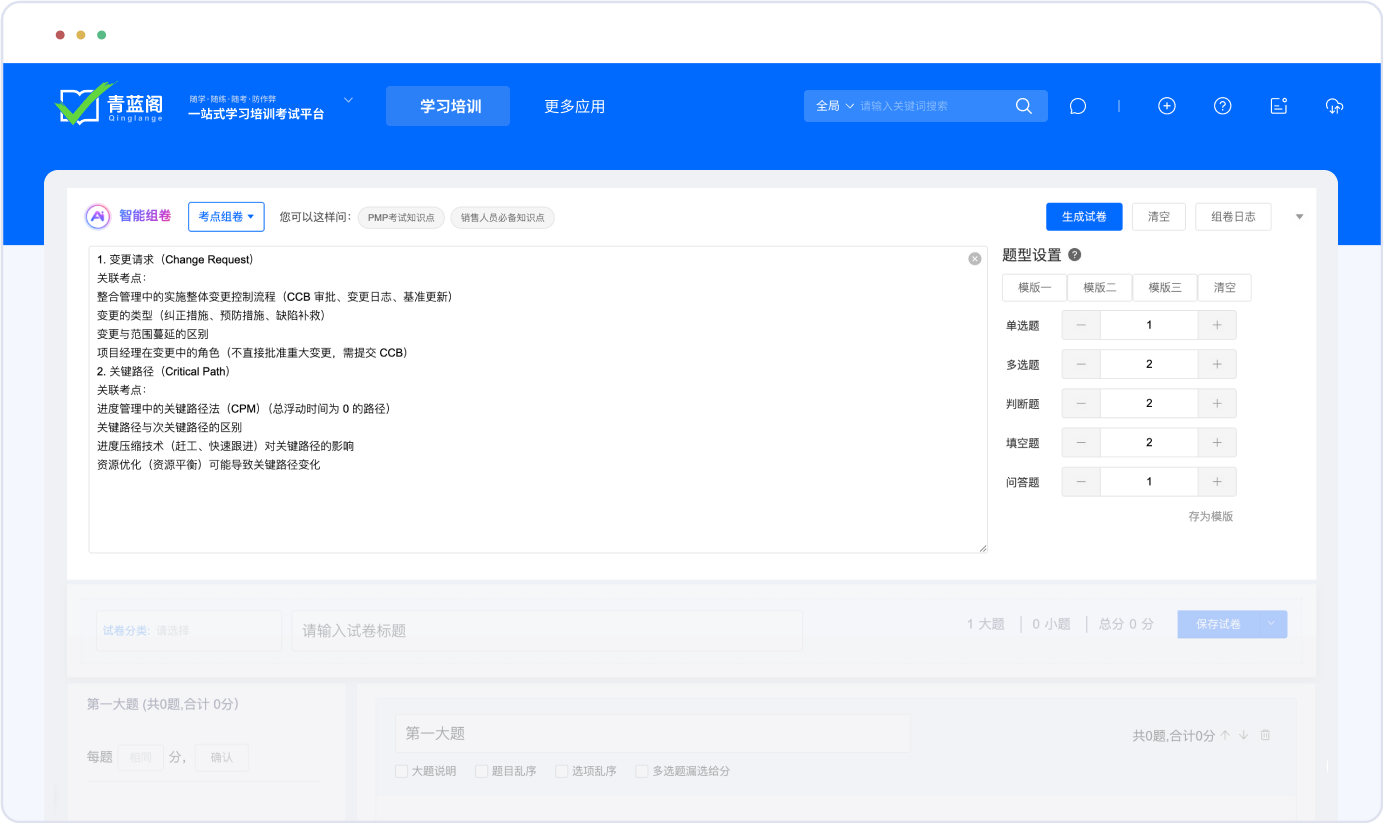Viewport: 1383px width, 823px height.
Task: Open the help question mark icon
Action: coord(1222,106)
